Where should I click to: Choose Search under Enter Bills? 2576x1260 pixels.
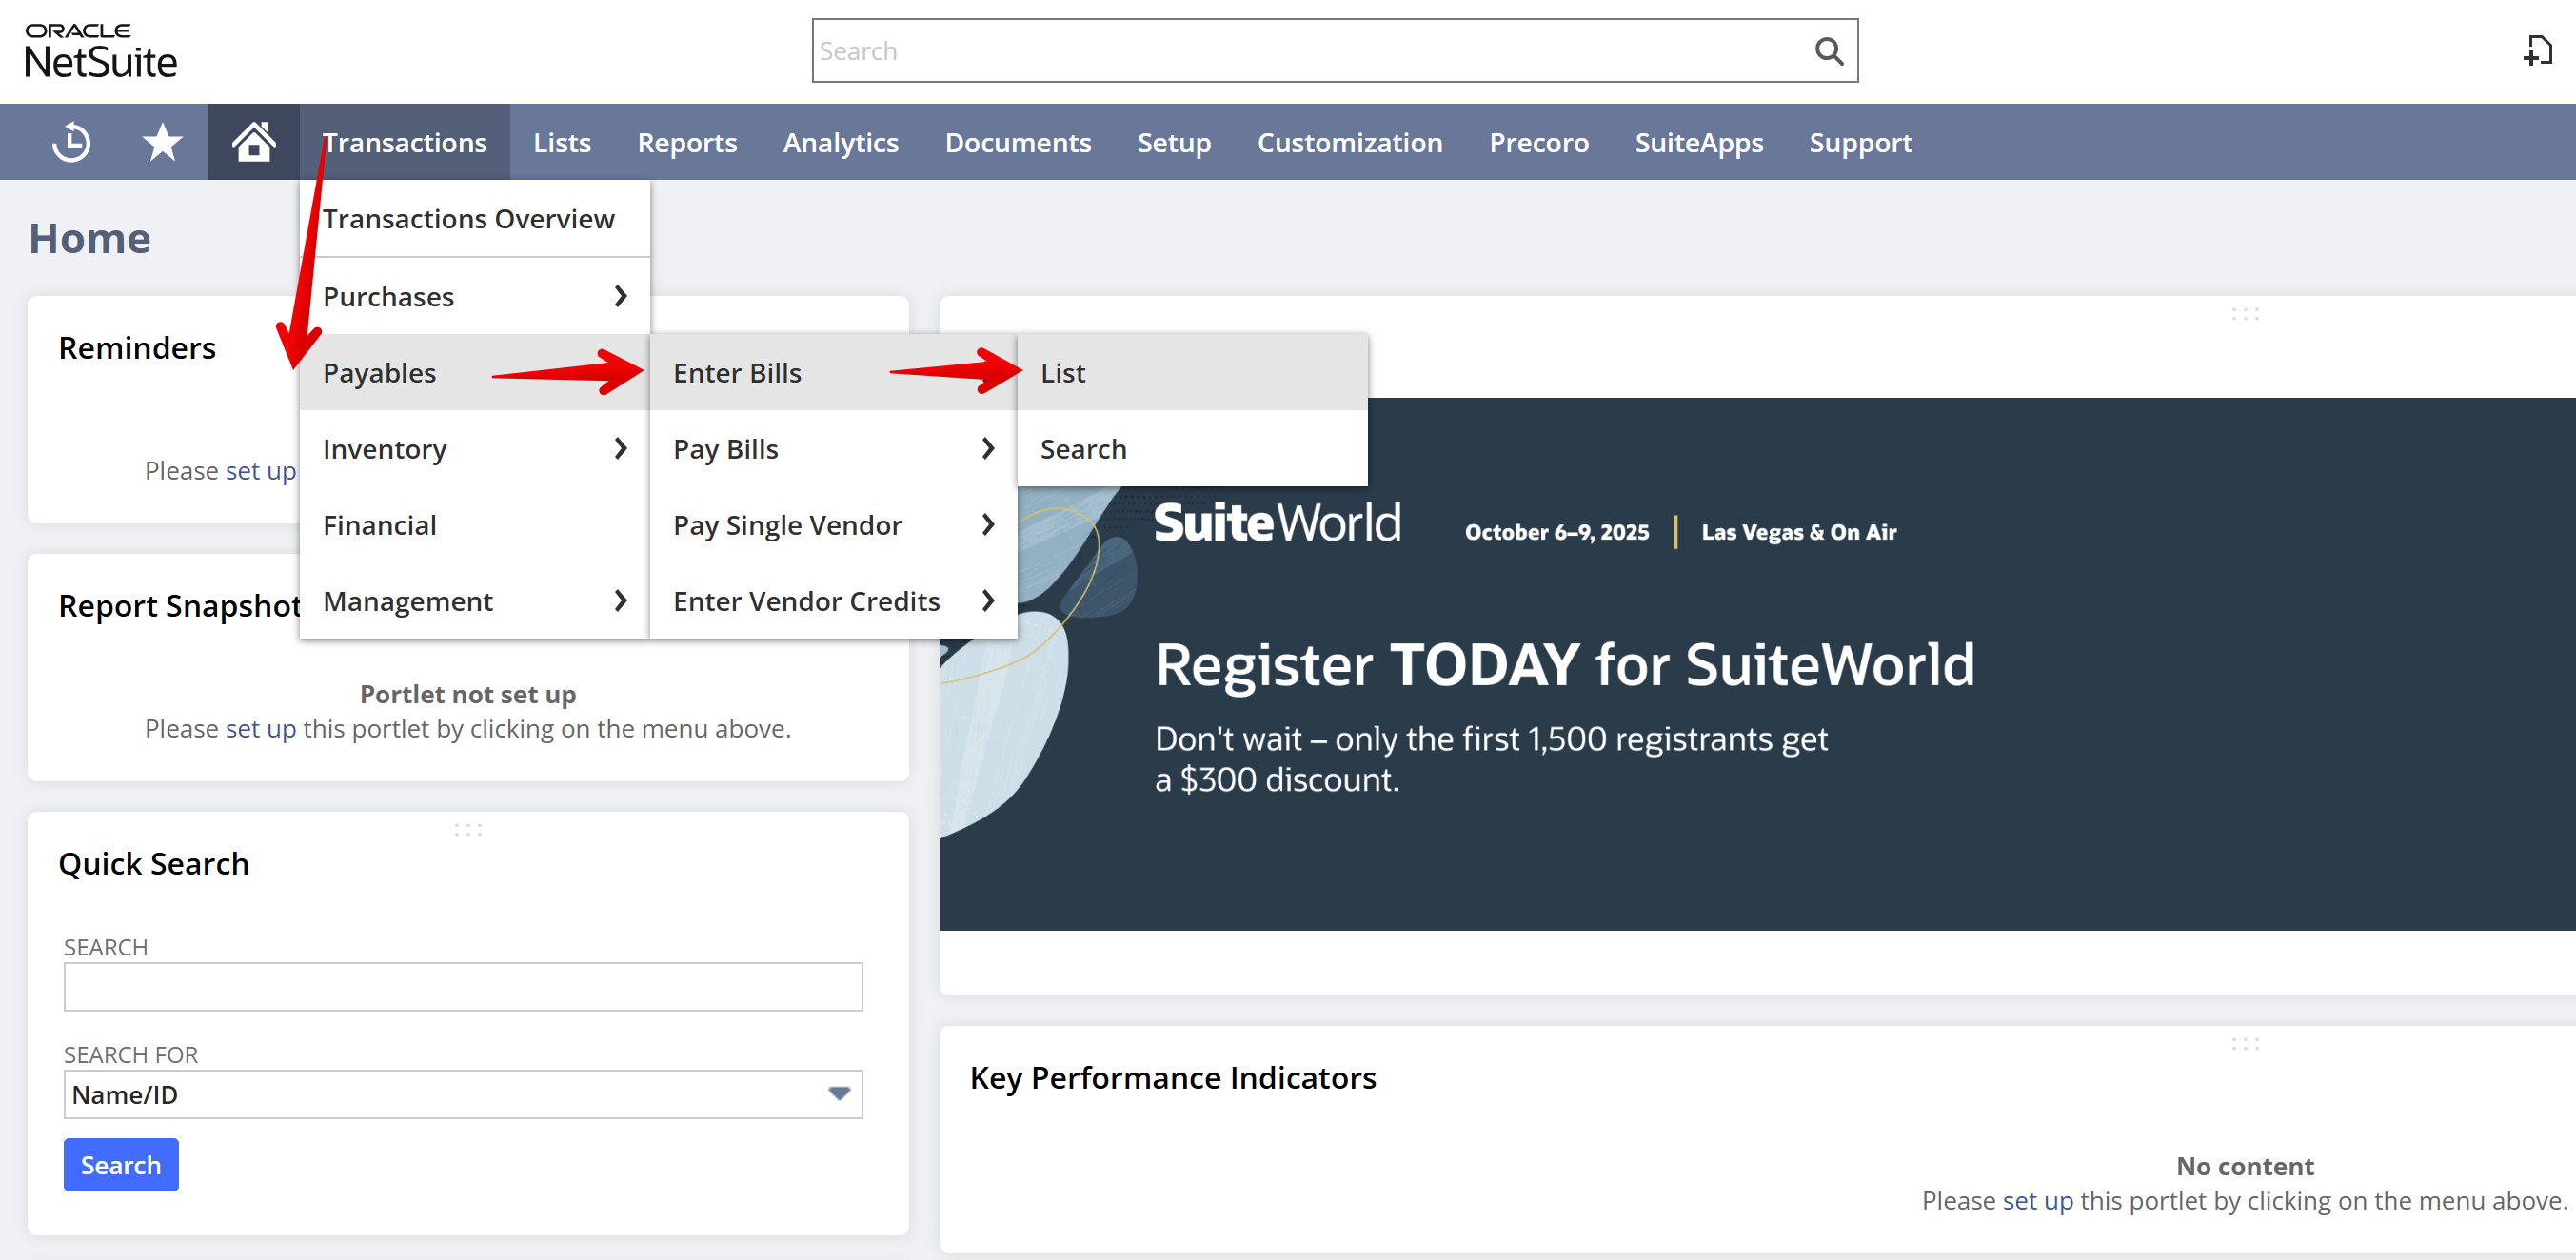pos(1192,449)
